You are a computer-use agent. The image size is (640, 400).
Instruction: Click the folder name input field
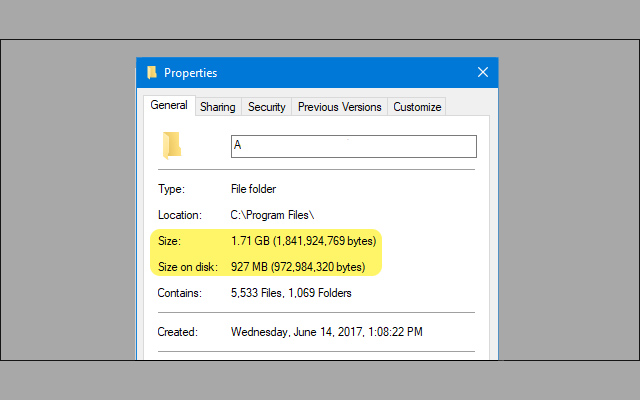[x=353, y=146]
